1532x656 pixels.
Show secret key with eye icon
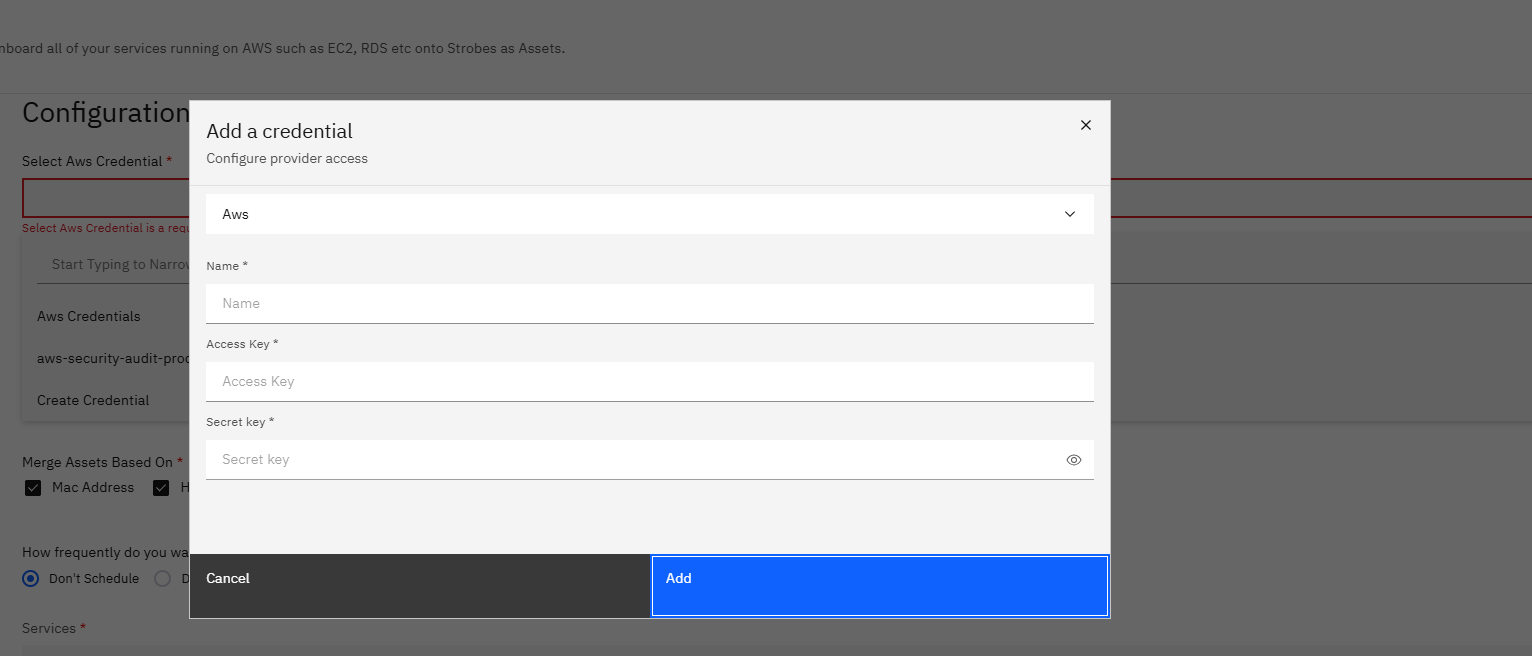click(1074, 460)
